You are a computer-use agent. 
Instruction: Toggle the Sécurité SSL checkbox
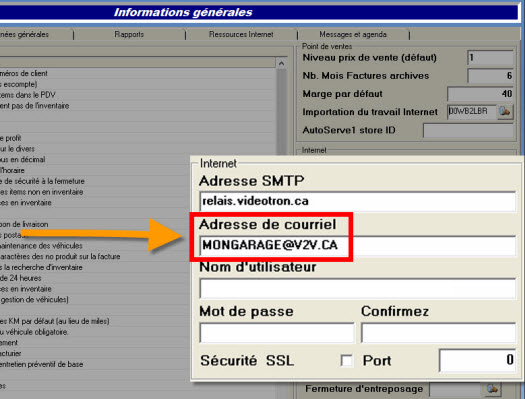point(346,361)
